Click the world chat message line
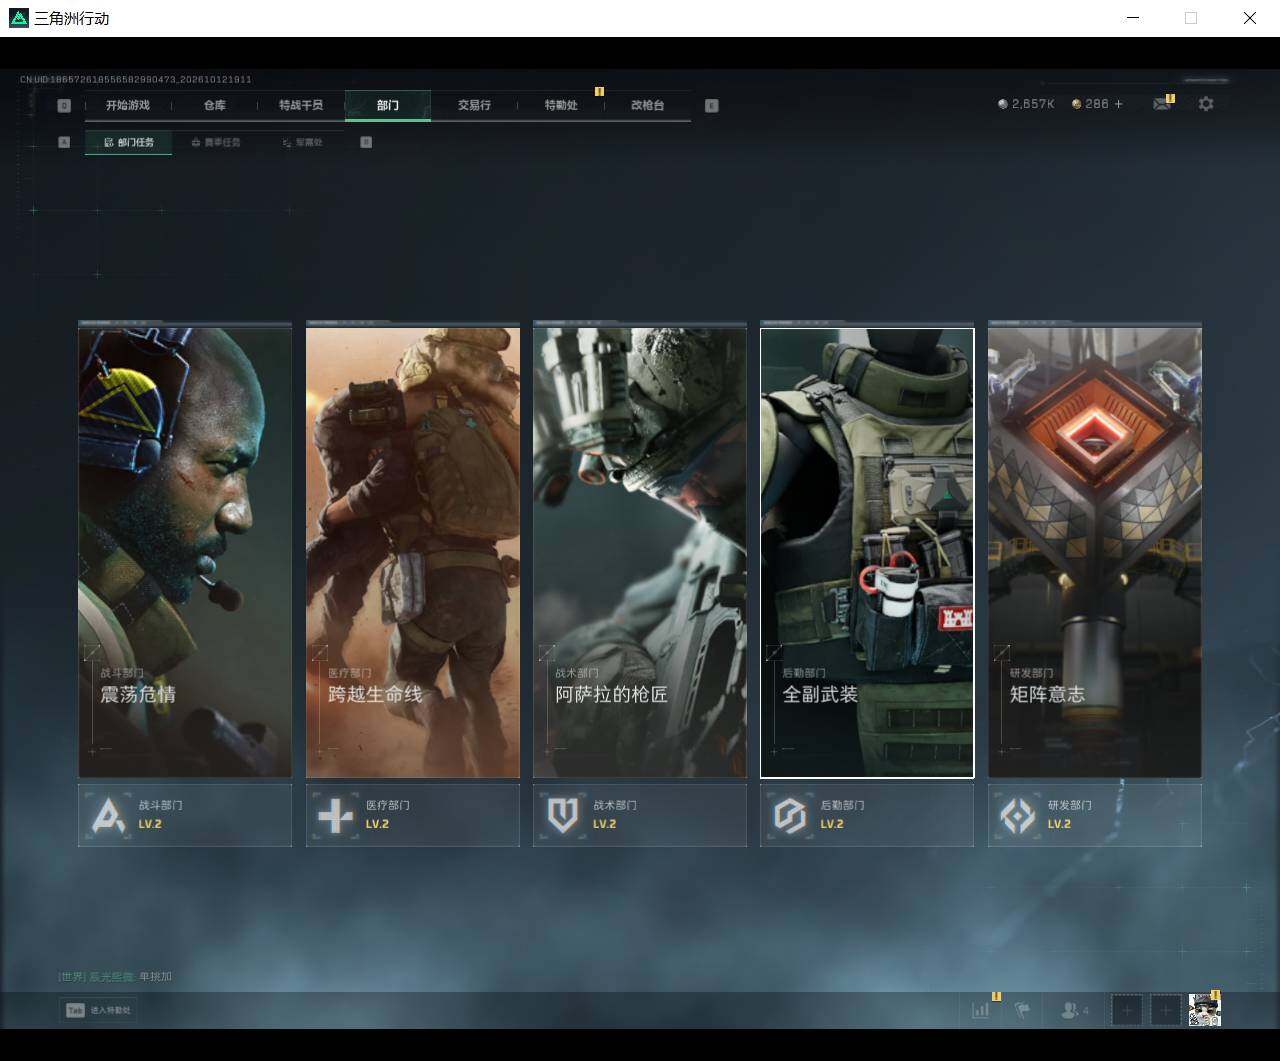The height and width of the screenshot is (1061, 1280). (115, 976)
